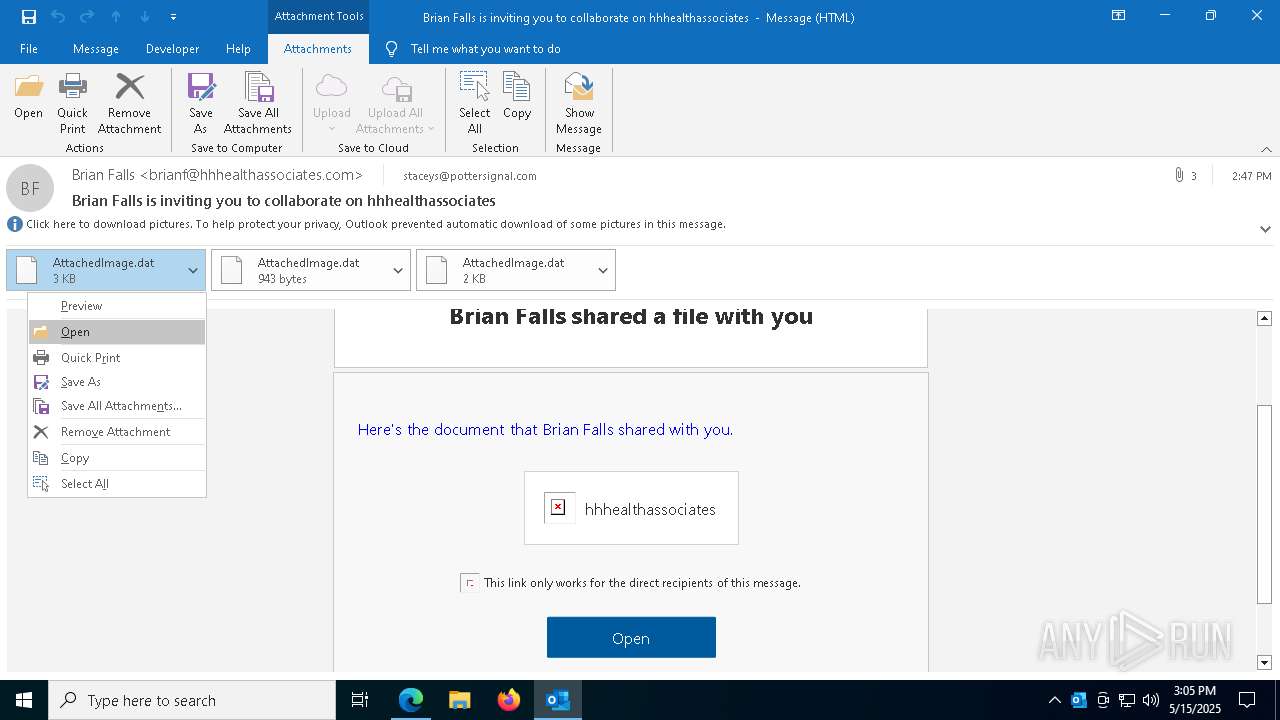The image size is (1280, 720).
Task: Click the hhhealthassociates document link
Action: (650, 509)
